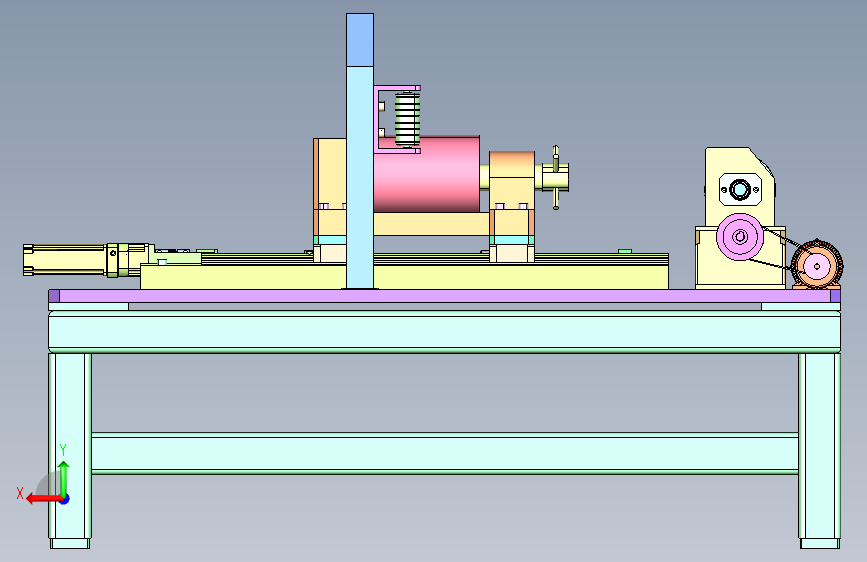The width and height of the screenshot is (867, 562).
Task: Select the dark blue top section of column
Action: coord(360,40)
